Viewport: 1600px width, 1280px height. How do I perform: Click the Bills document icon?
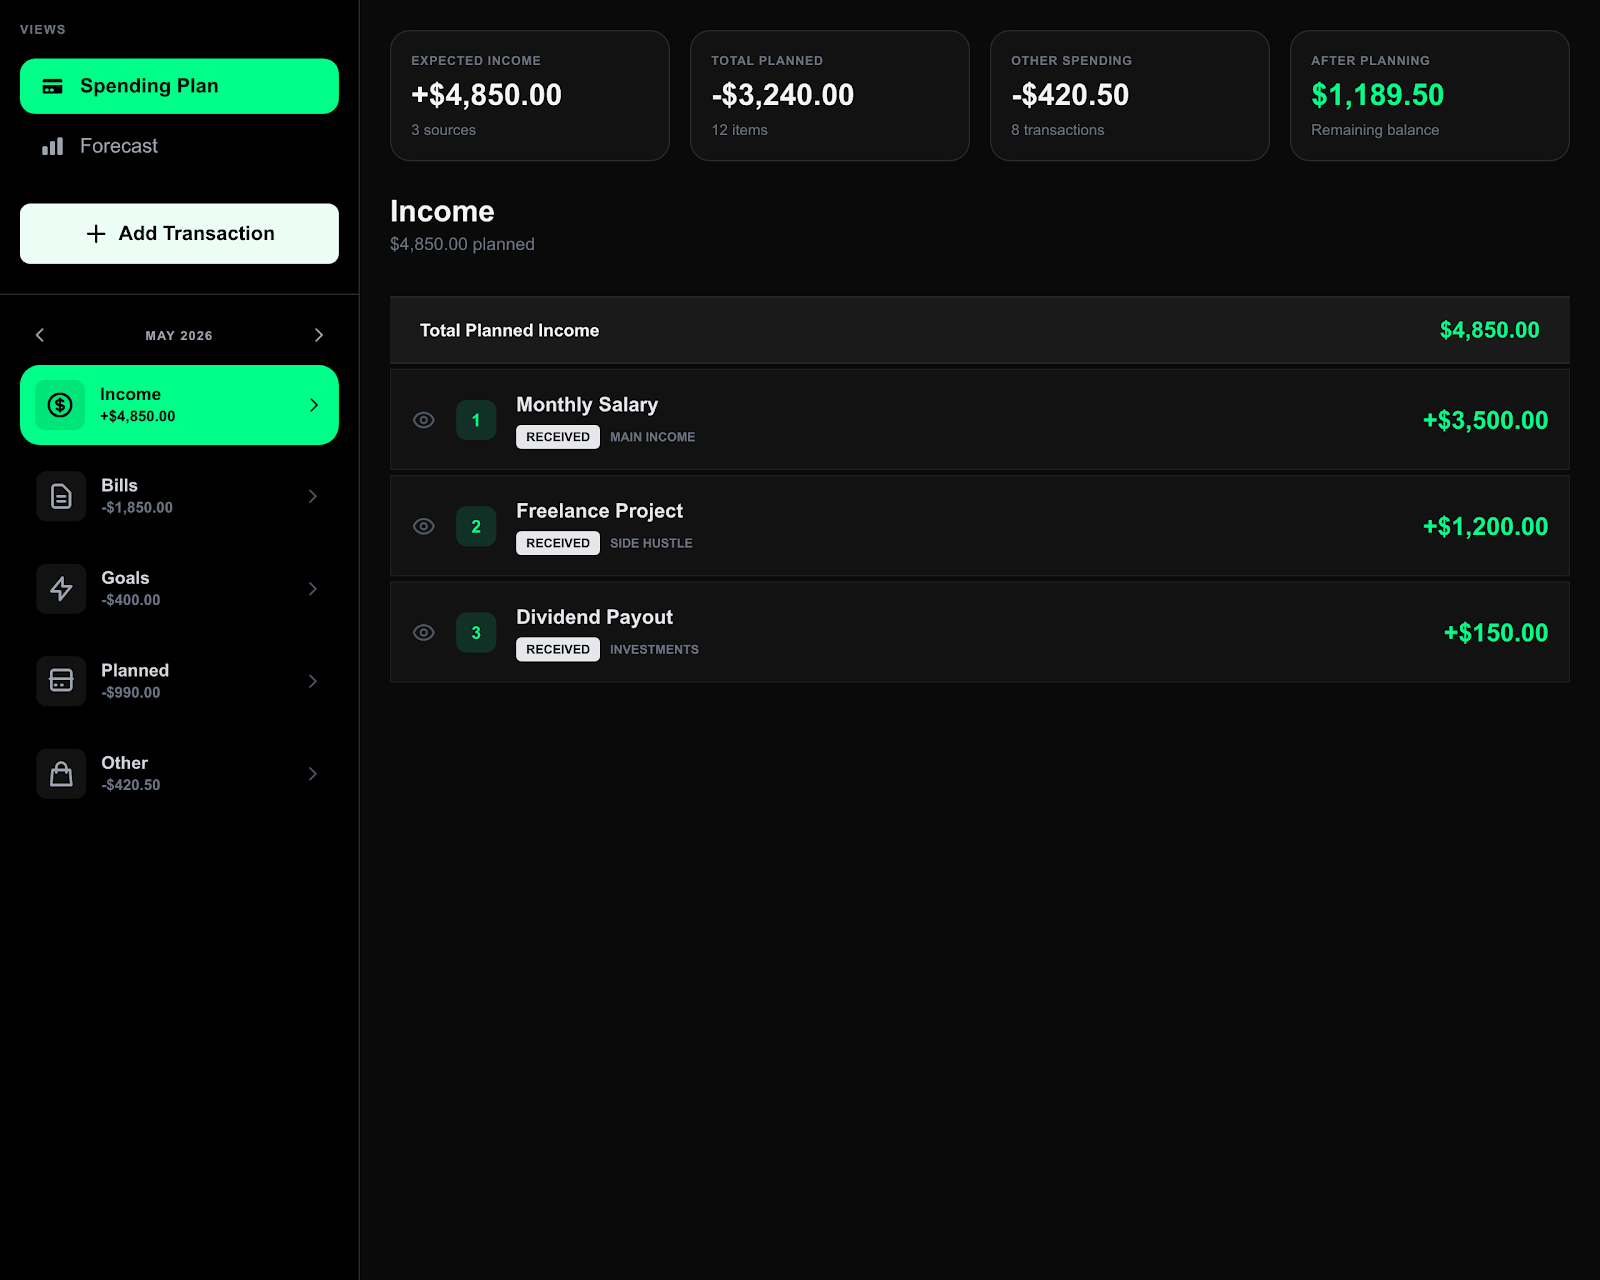point(61,496)
